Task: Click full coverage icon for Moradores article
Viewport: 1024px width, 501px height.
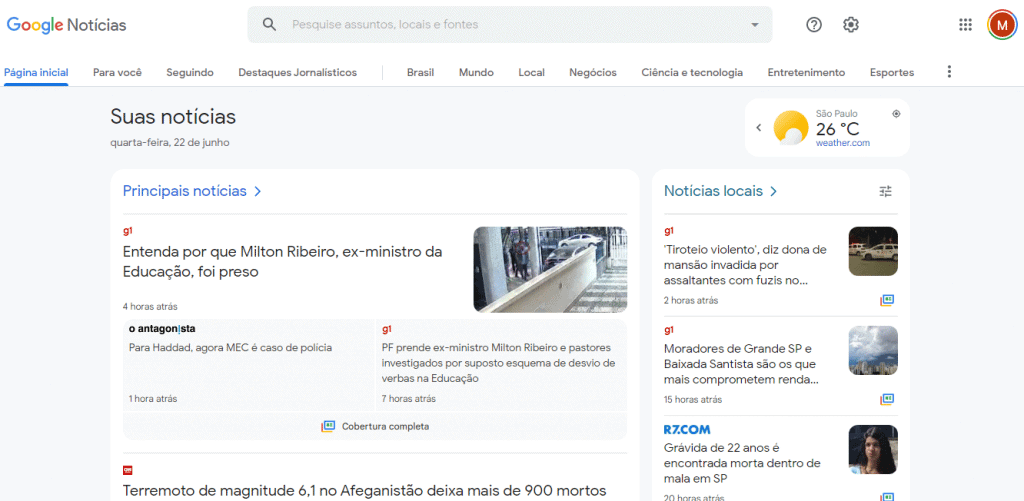Action: coord(886,399)
